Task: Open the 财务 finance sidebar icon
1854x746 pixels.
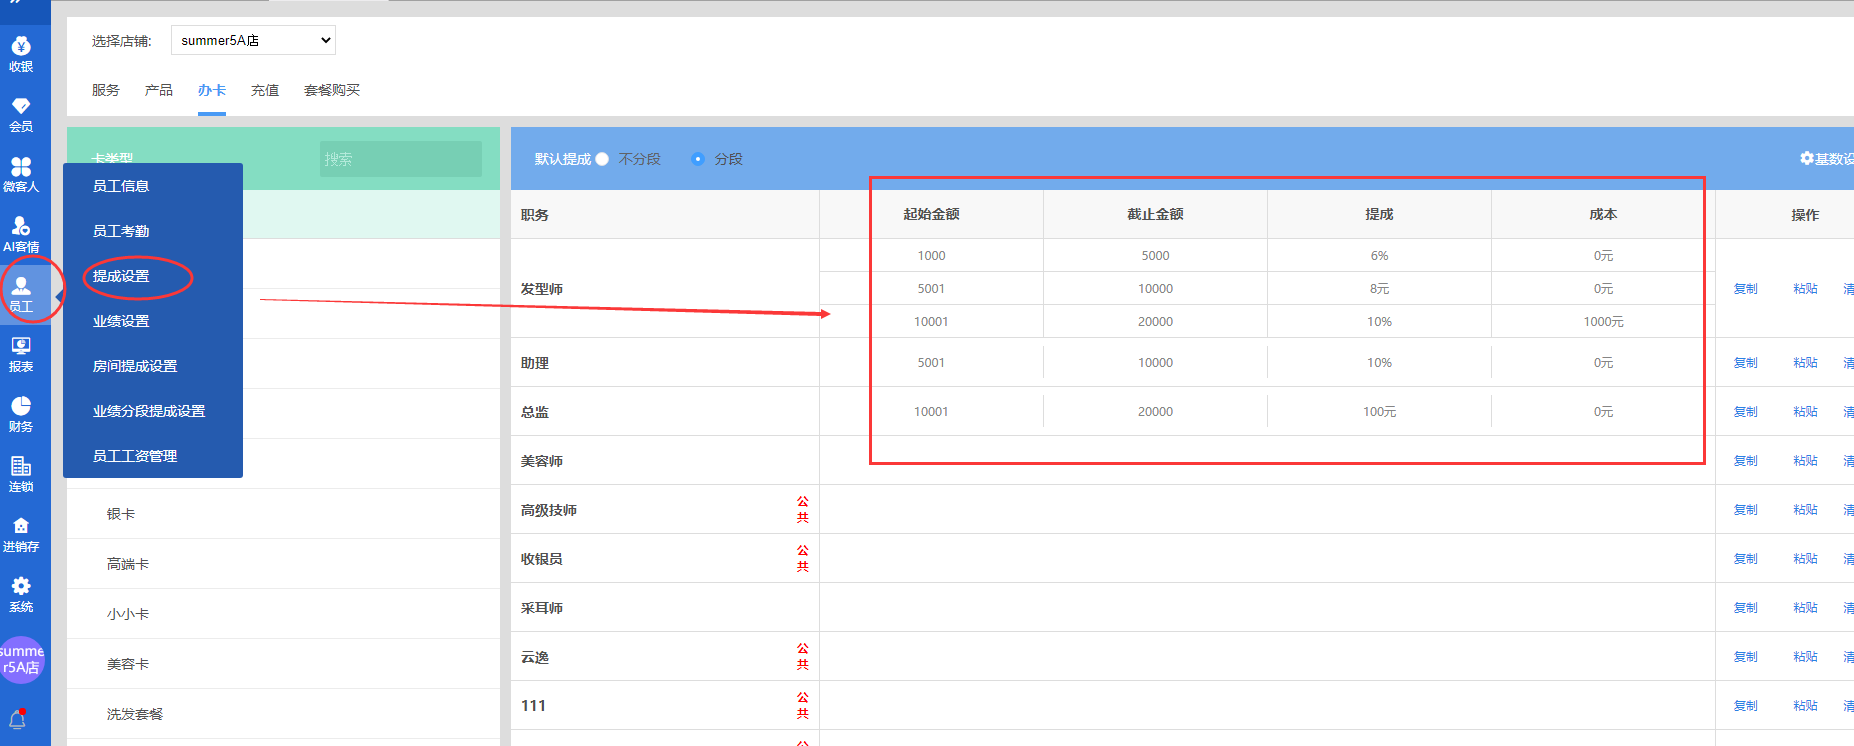Action: 21,415
